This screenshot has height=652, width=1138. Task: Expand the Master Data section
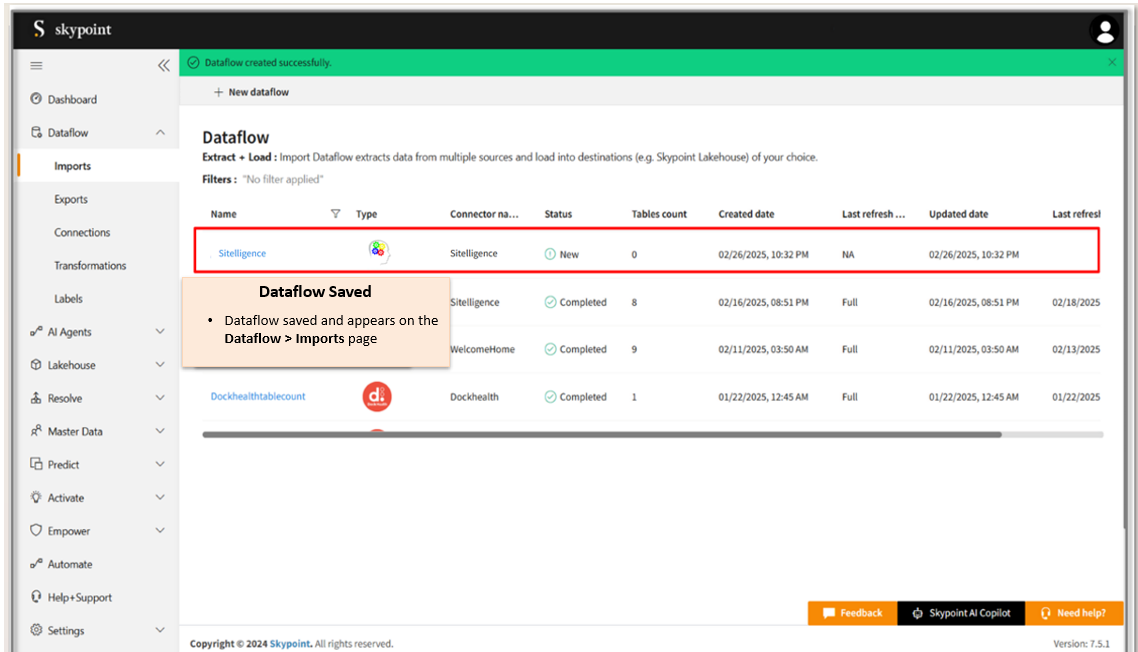tap(160, 431)
